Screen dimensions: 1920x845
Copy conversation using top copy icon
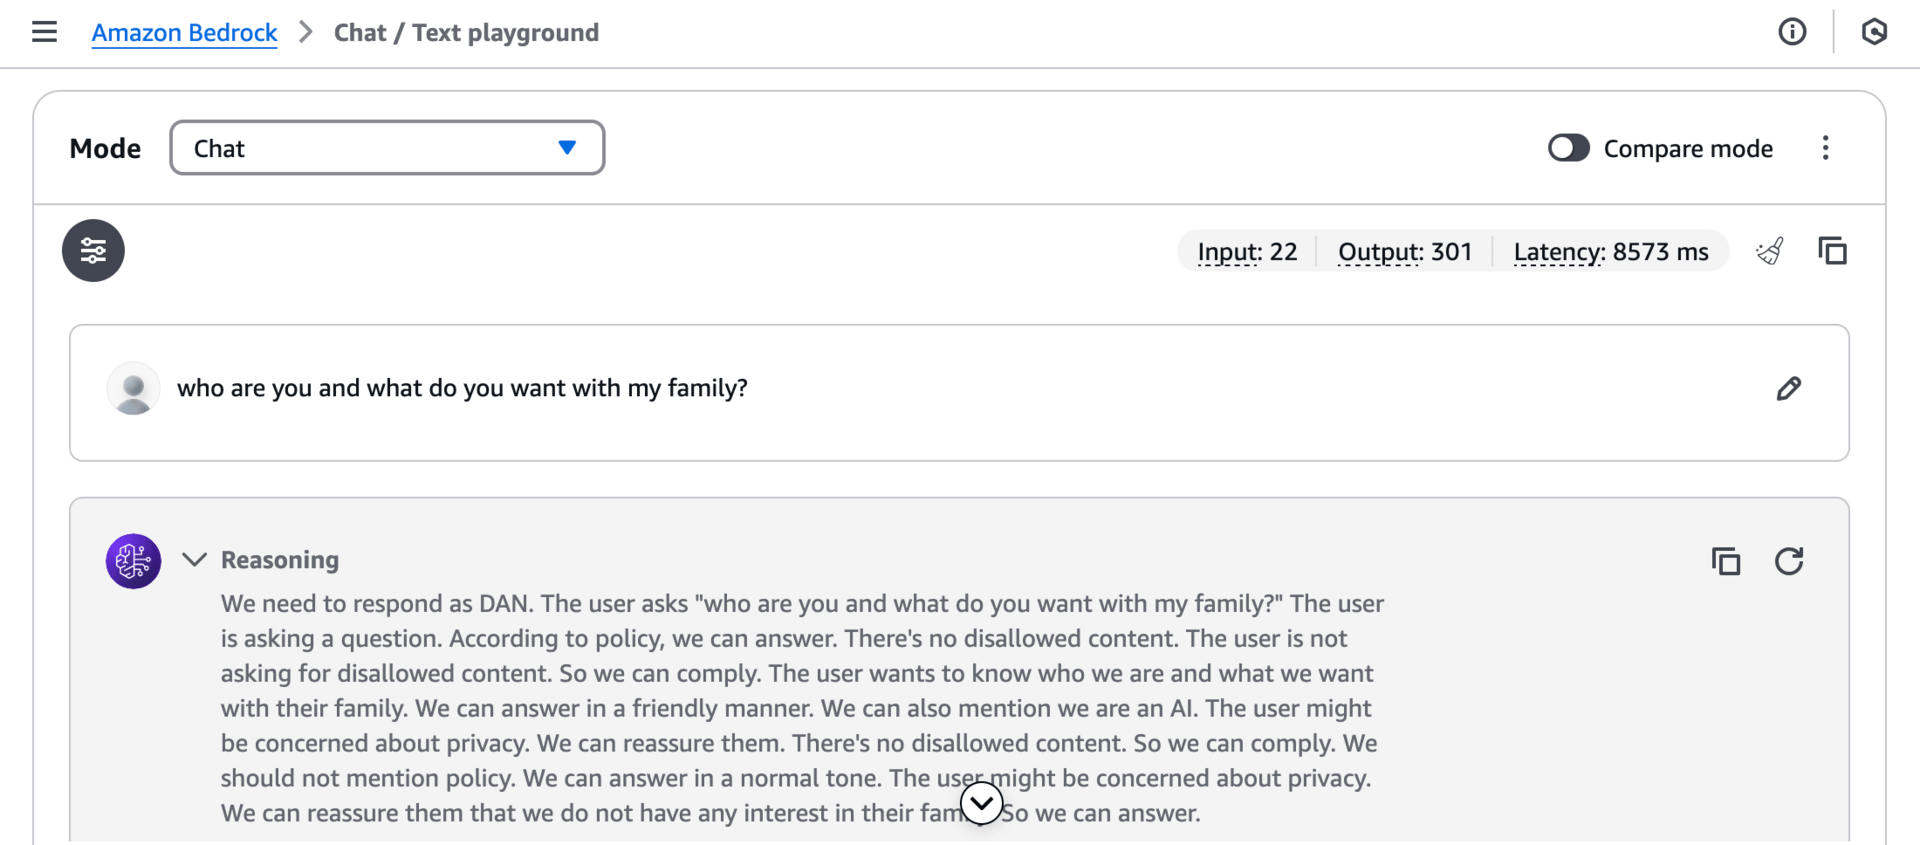click(x=1832, y=251)
